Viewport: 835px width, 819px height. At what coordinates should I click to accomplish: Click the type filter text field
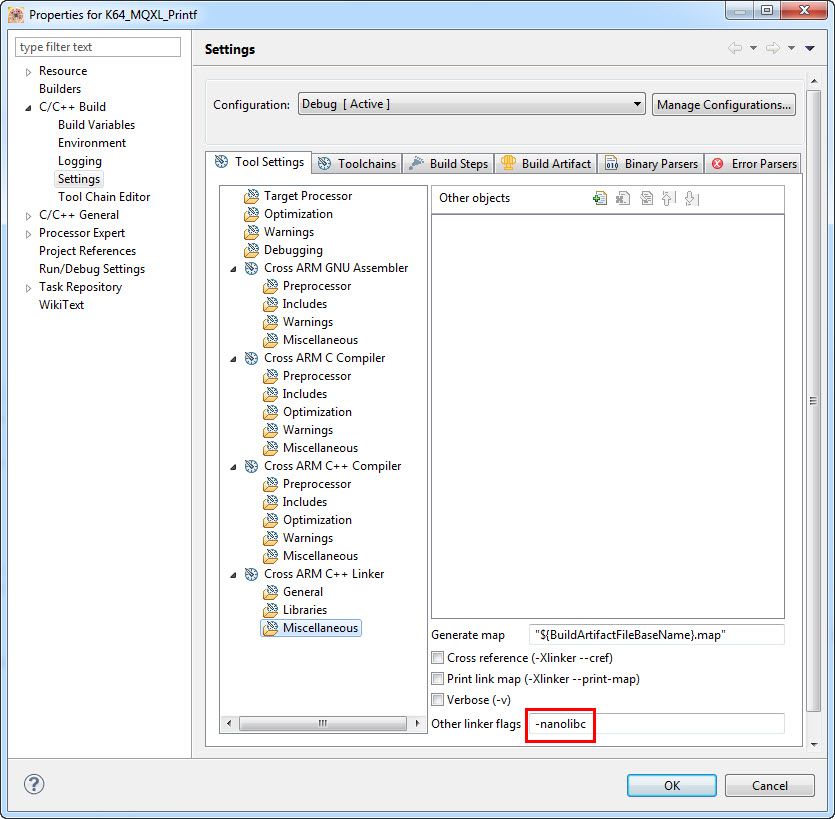coord(98,47)
